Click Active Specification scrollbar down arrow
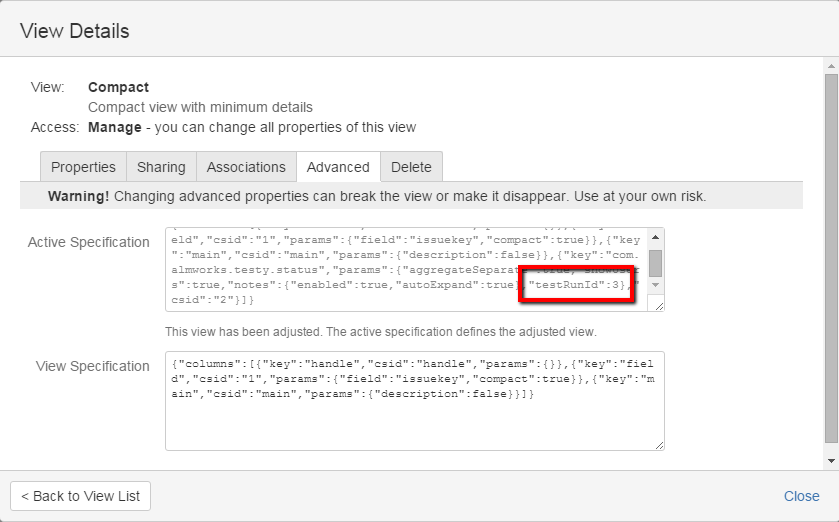The height and width of the screenshot is (522, 839). [x=656, y=285]
